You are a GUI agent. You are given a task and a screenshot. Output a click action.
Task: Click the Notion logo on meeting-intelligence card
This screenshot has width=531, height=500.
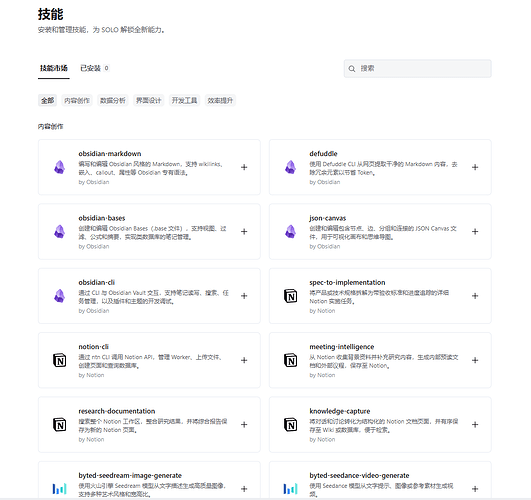click(x=291, y=360)
